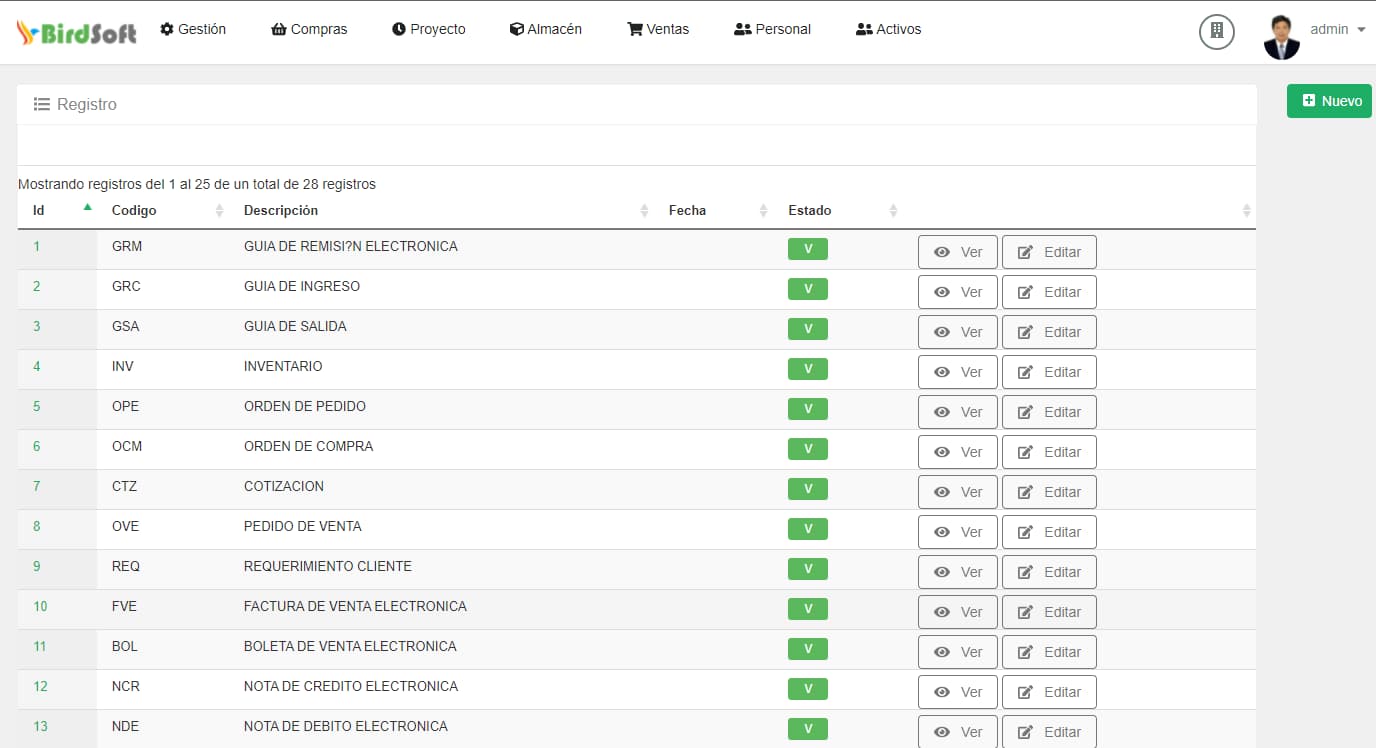Open the admin dropdown arrow
The width and height of the screenshot is (1376, 748).
[1361, 30]
